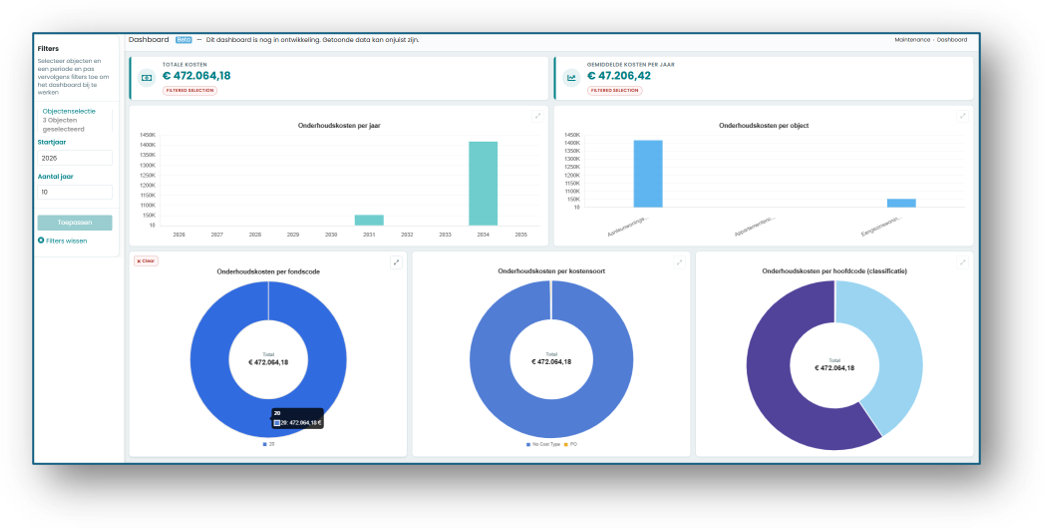Expand the Onderhoudskosten per fondscode chart
The height and width of the screenshot is (529, 1045).
coord(396,263)
